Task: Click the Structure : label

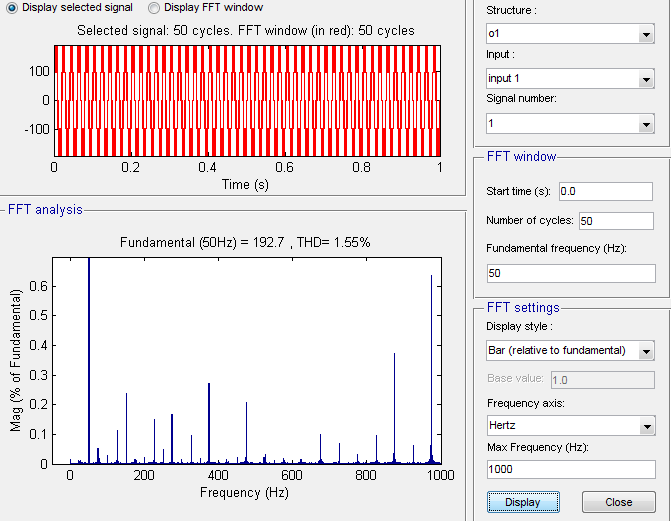Action: coord(511,10)
